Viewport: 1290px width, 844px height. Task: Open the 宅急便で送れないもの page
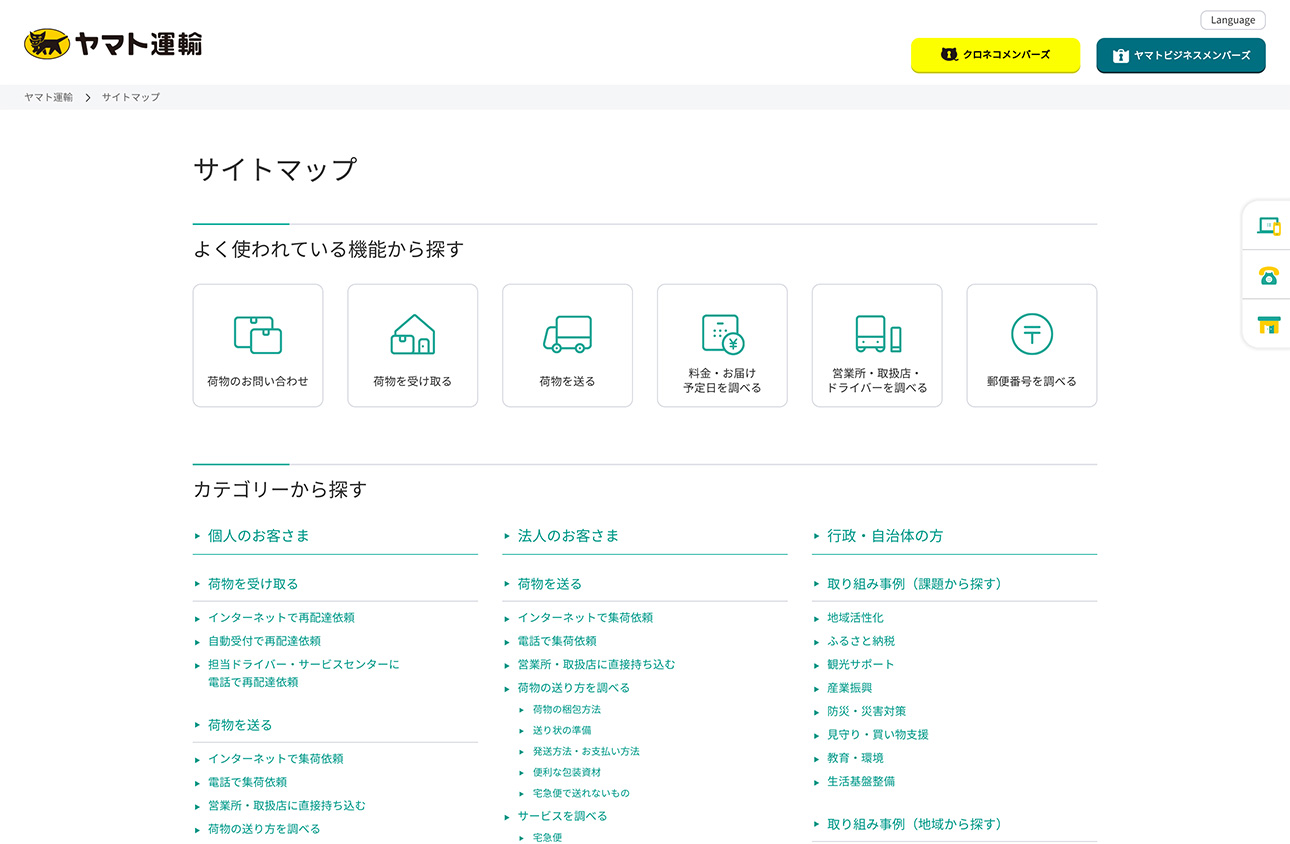coord(579,792)
